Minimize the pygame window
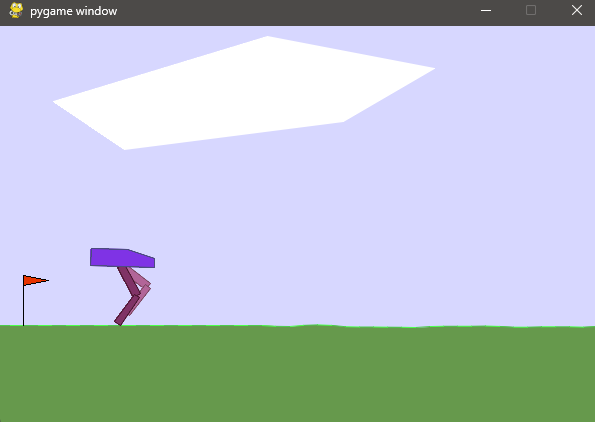This screenshot has height=422, width=595. [486, 11]
